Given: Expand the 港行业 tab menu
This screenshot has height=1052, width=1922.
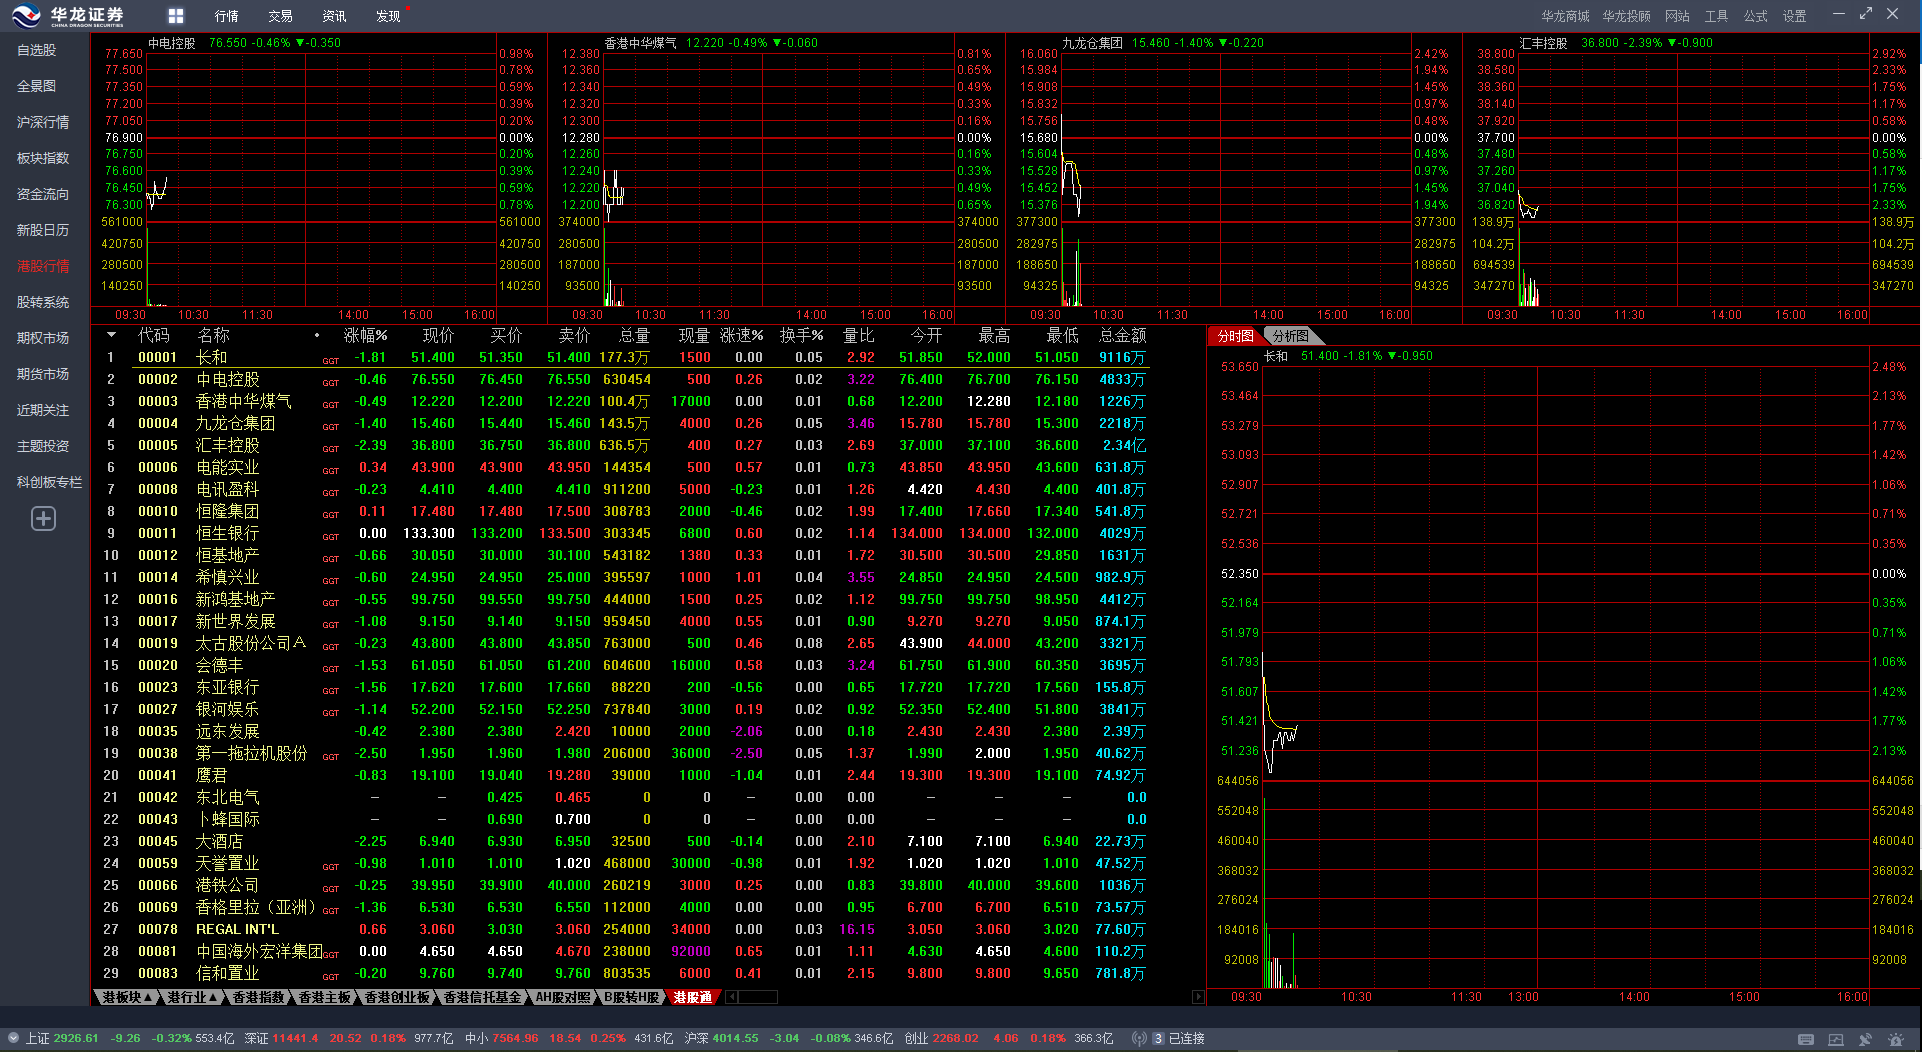Looking at the screenshot, I should pyautogui.click(x=192, y=997).
